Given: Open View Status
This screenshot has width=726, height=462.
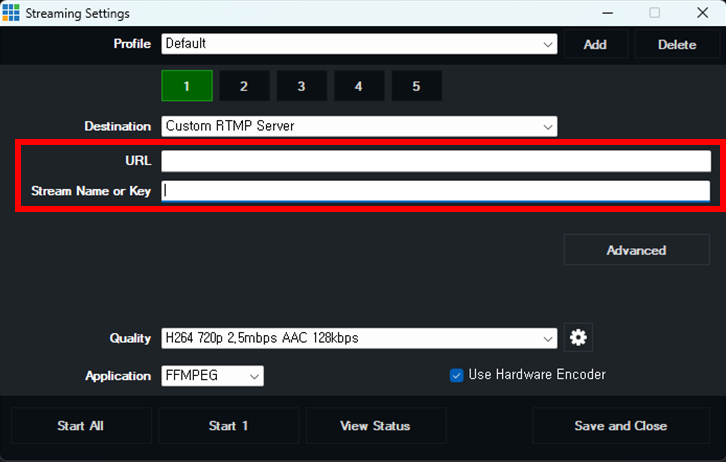Looking at the screenshot, I should [x=375, y=426].
